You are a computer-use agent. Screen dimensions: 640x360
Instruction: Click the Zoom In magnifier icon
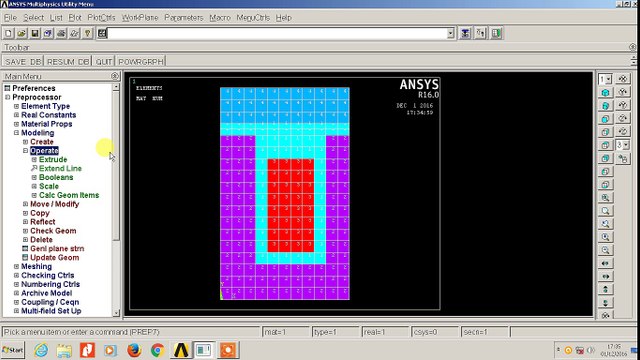(x=606, y=237)
